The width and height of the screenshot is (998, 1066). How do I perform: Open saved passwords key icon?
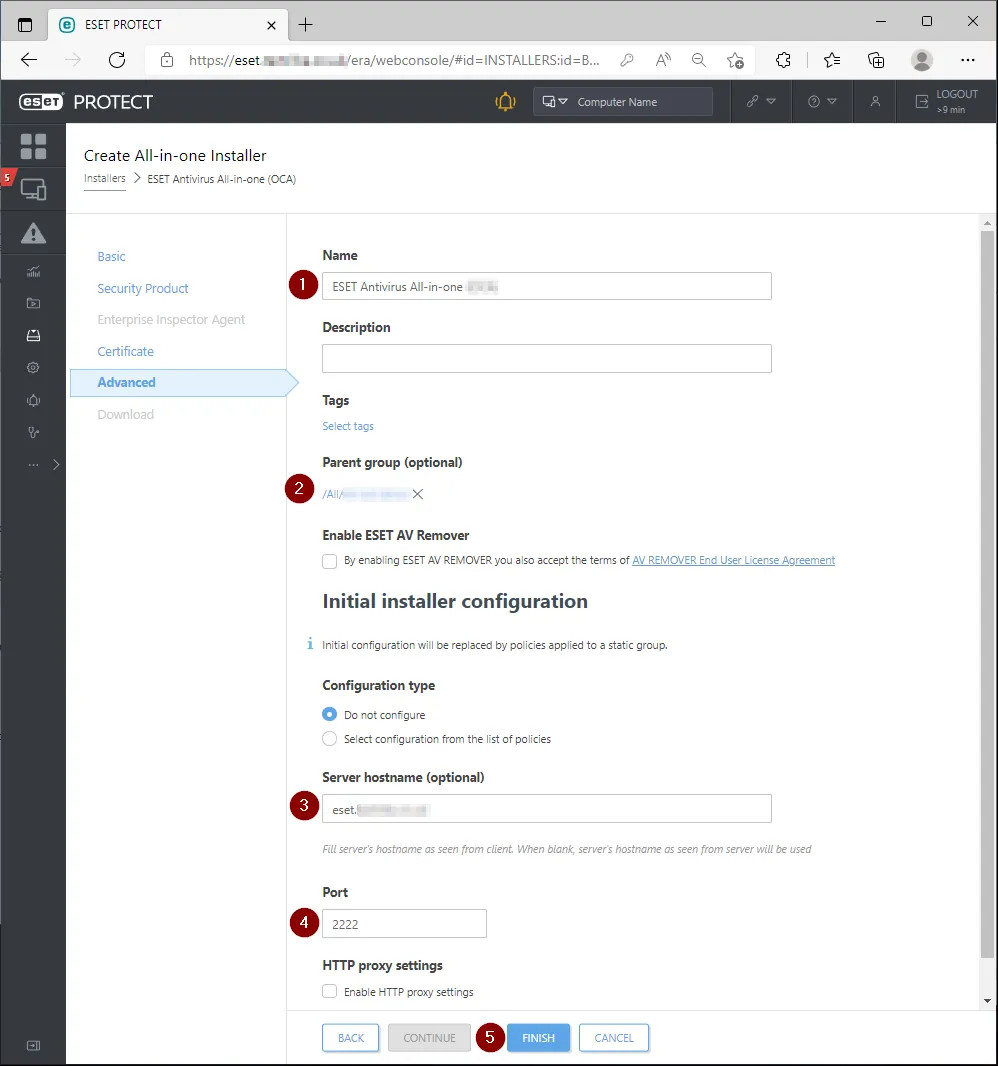click(x=627, y=60)
